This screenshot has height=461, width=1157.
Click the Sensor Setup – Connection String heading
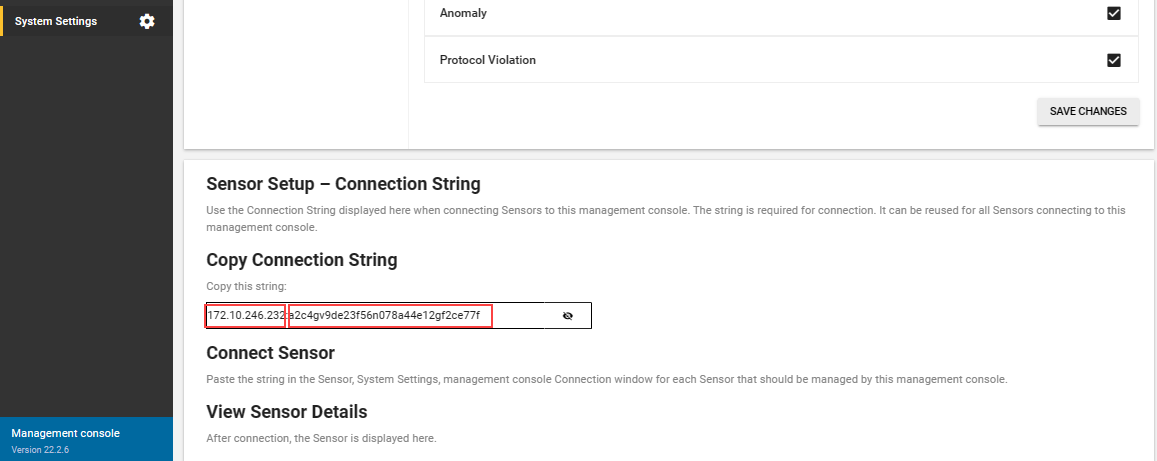343,184
